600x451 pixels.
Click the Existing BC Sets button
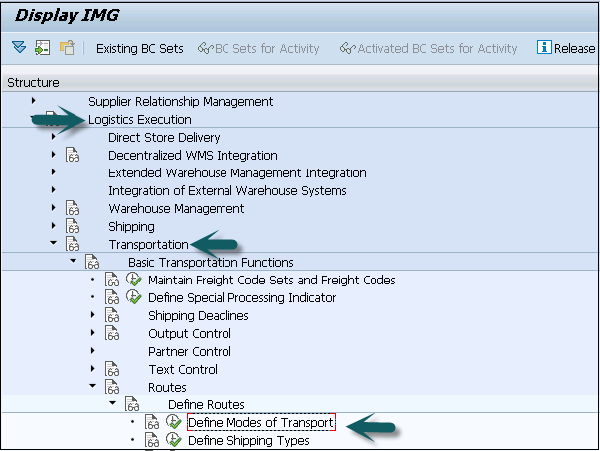coord(139,48)
